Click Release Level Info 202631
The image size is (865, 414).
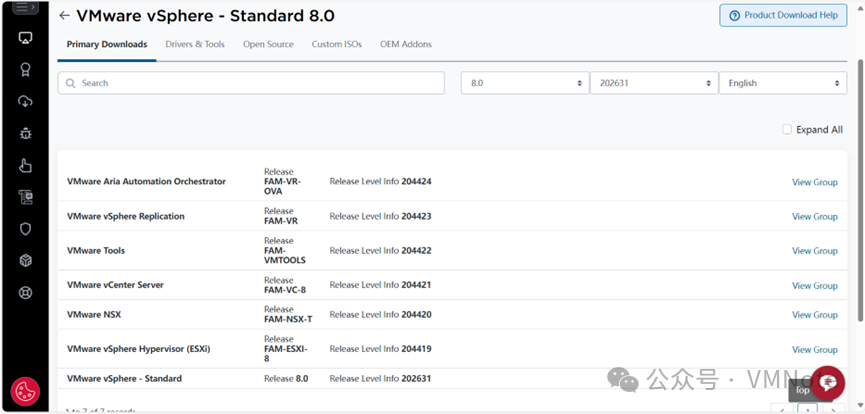(381, 379)
